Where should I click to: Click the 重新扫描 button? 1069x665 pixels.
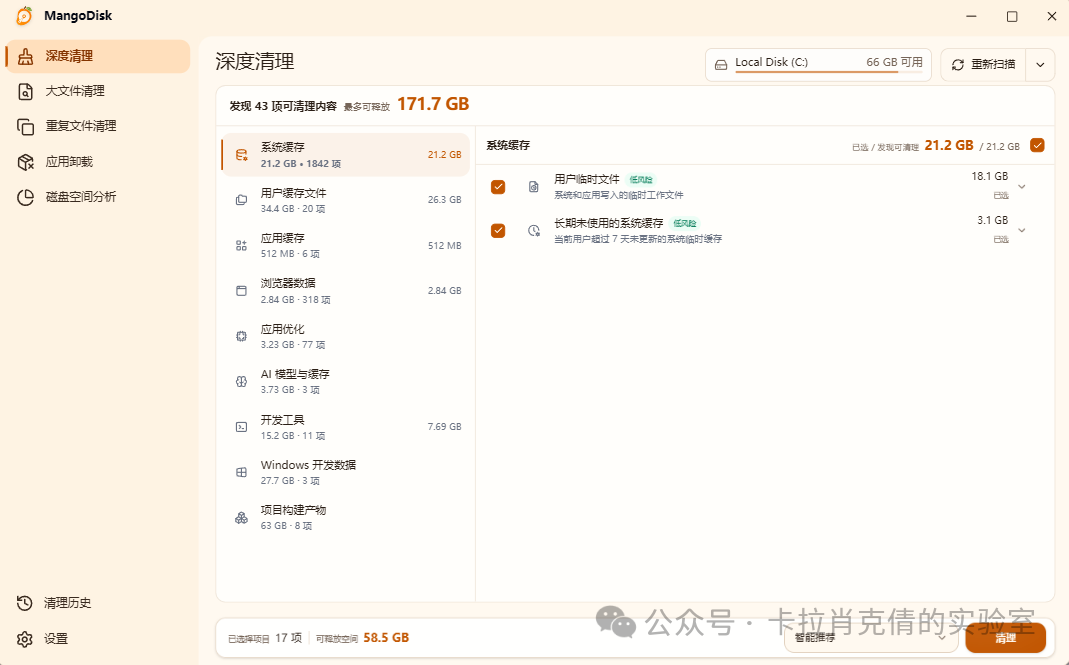(984, 65)
